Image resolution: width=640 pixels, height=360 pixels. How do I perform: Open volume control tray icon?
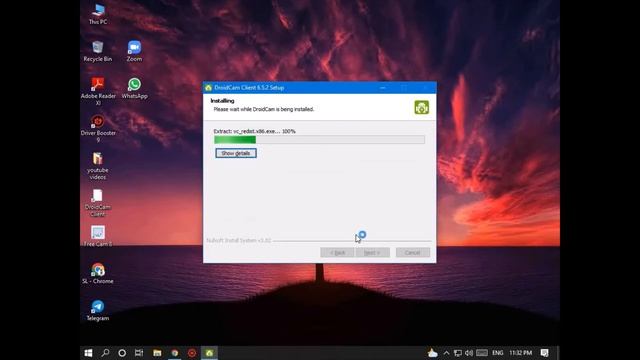coord(469,353)
